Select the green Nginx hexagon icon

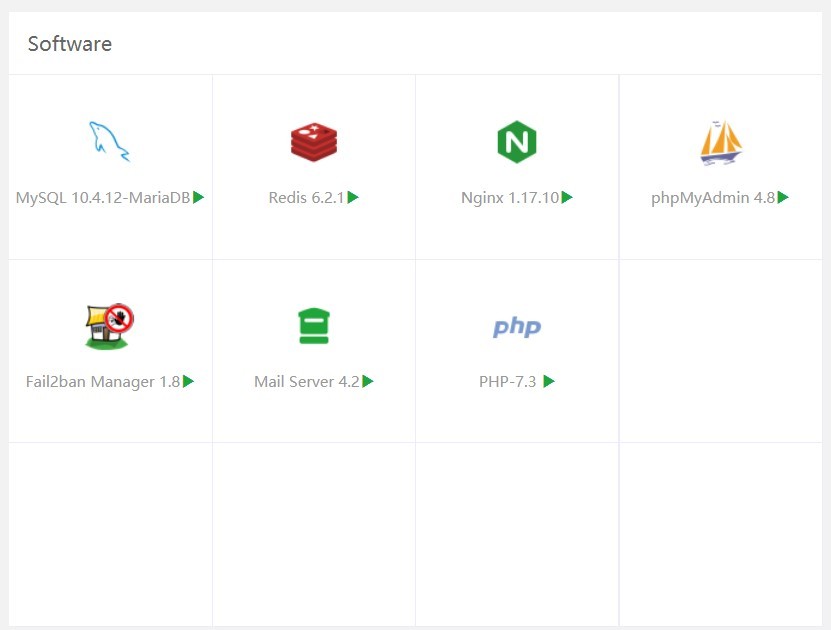(x=517, y=142)
